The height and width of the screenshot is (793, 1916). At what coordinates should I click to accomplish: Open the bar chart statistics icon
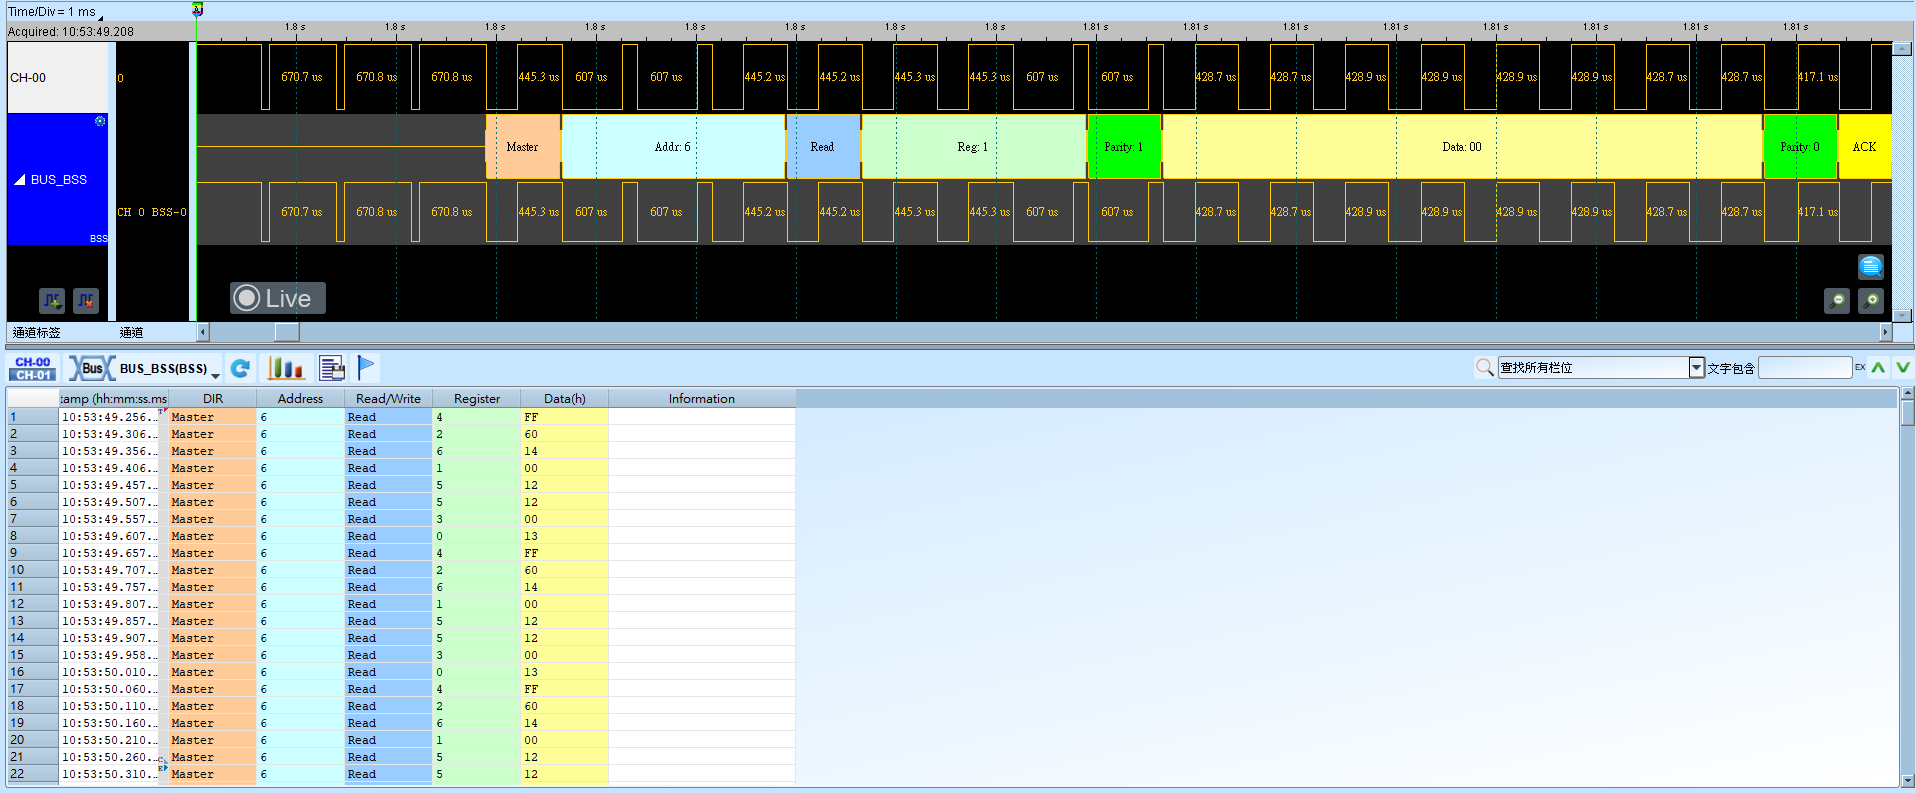[x=285, y=368]
